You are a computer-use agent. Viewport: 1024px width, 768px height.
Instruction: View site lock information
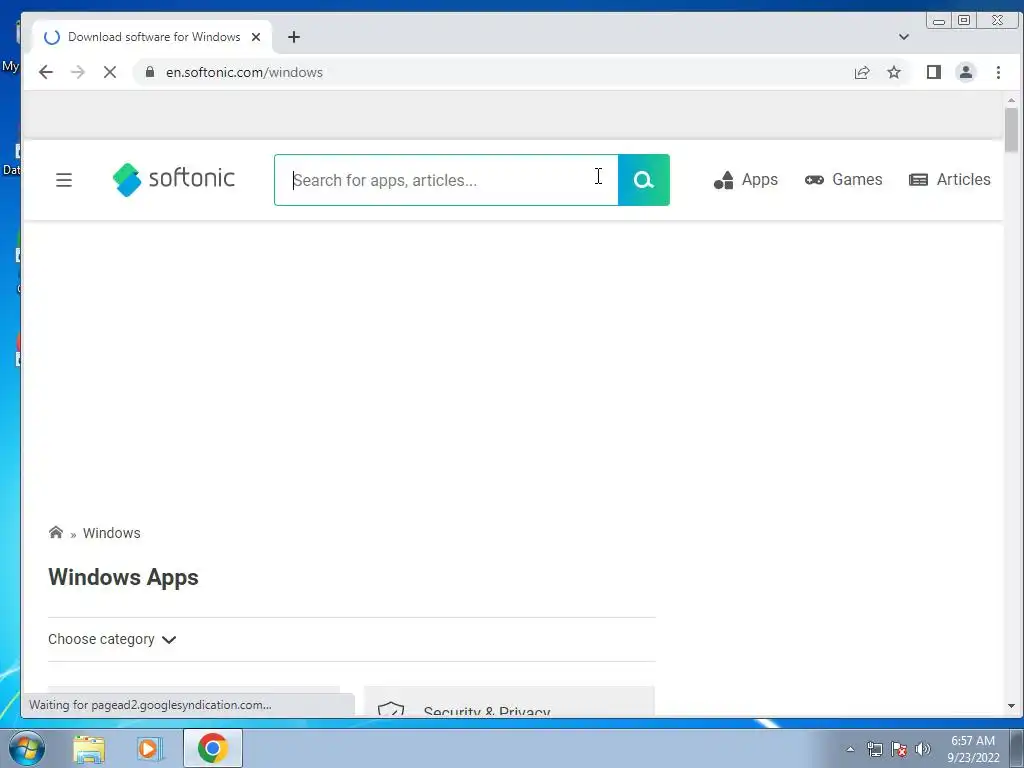(x=150, y=72)
